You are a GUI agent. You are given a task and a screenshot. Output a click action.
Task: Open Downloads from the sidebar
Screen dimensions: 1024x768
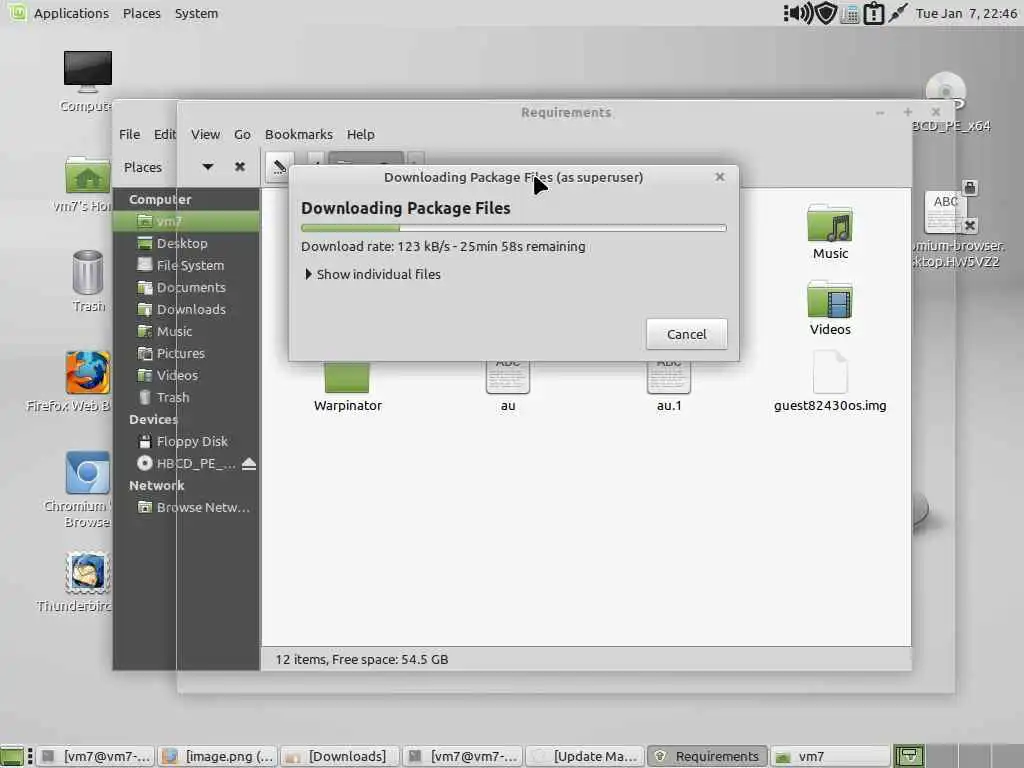coord(186,309)
